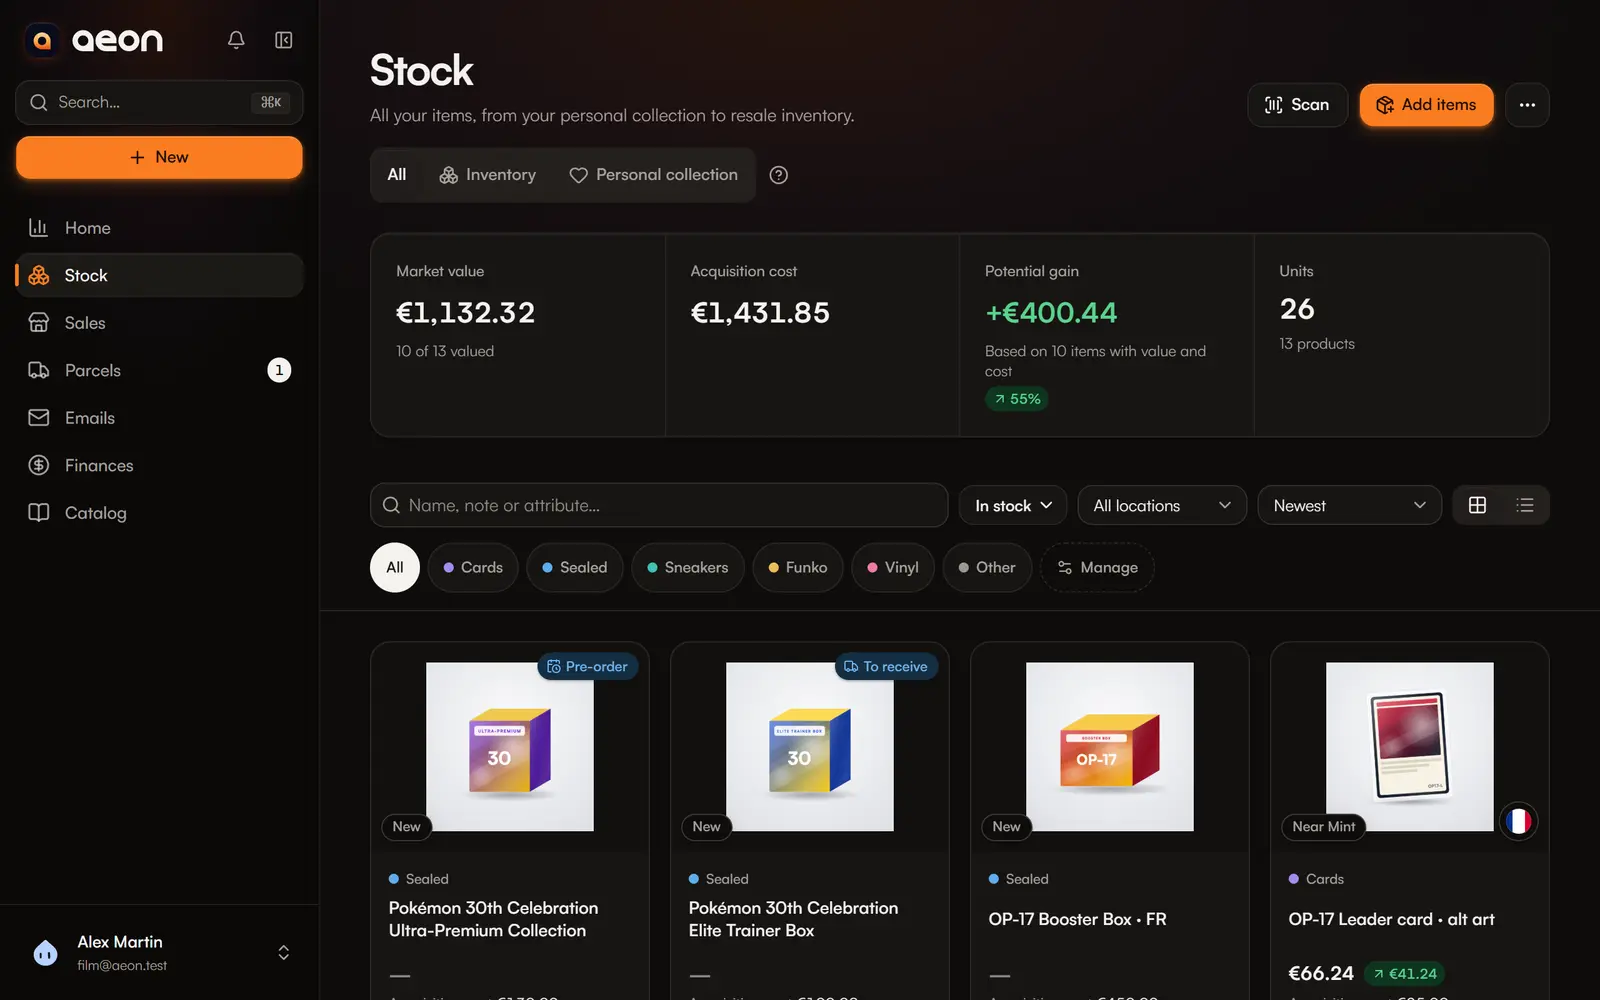Viewport: 1600px width, 1000px height.
Task: Open Elite Trainer Box product image
Action: pyautogui.click(x=810, y=747)
